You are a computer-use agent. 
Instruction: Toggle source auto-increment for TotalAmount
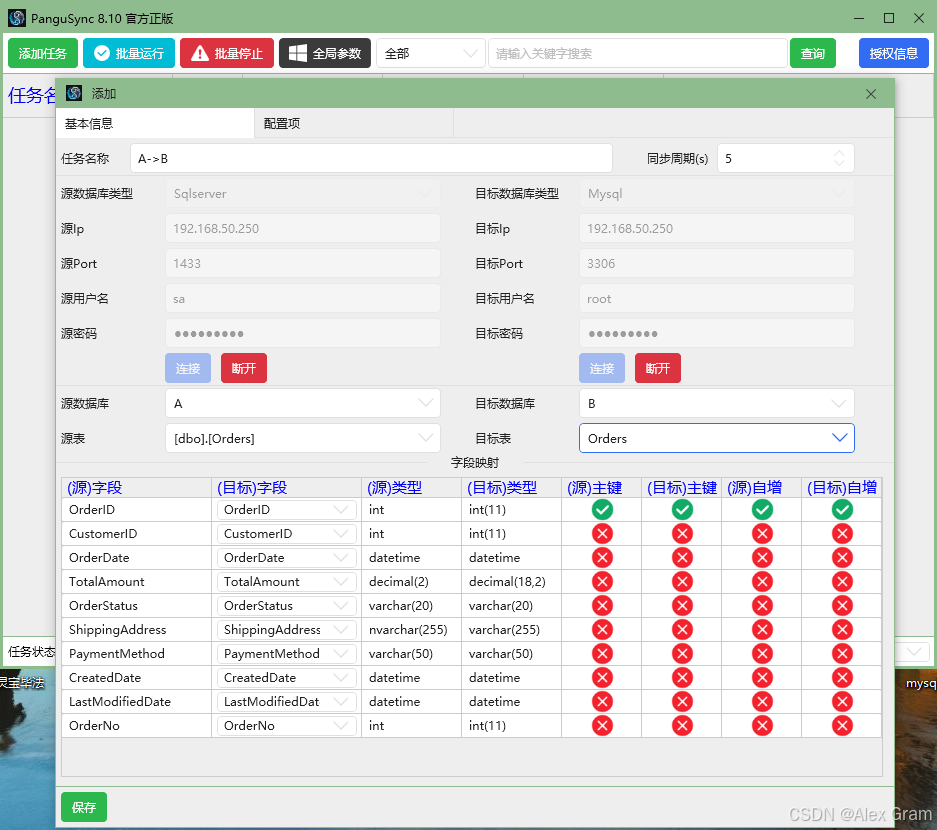pos(762,581)
